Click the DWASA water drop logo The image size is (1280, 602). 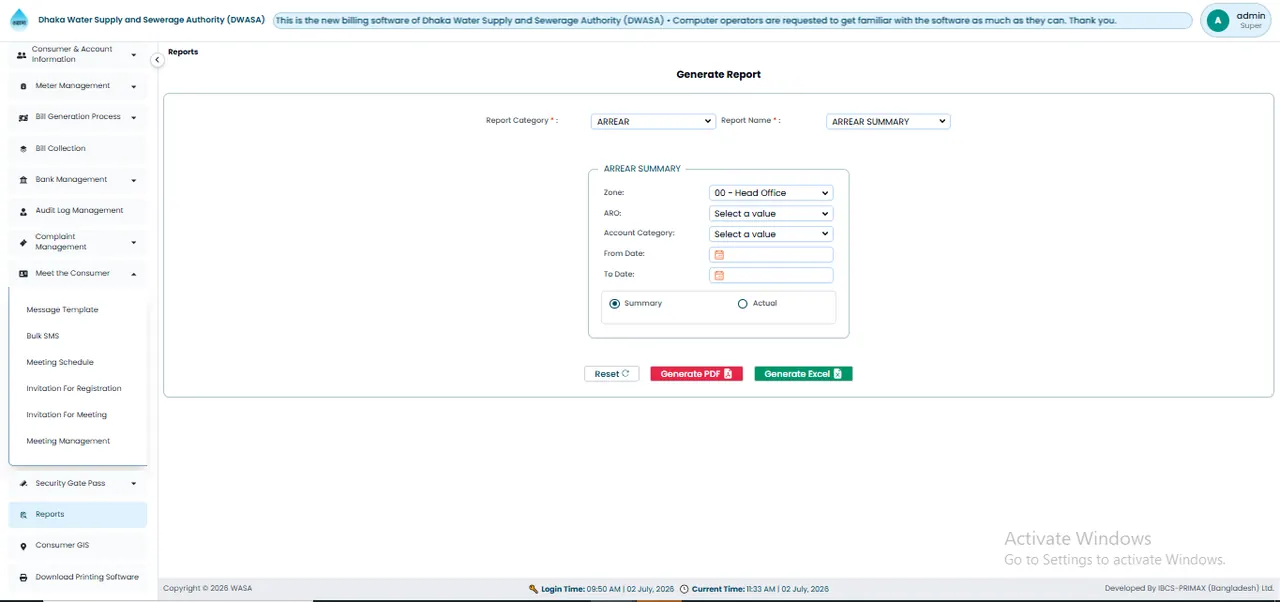coord(19,20)
